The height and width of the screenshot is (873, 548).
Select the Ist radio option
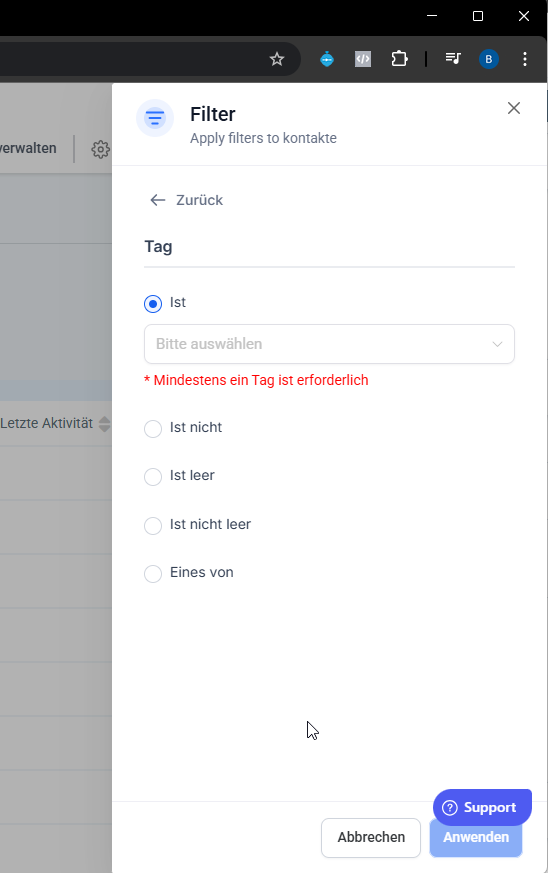pos(153,303)
